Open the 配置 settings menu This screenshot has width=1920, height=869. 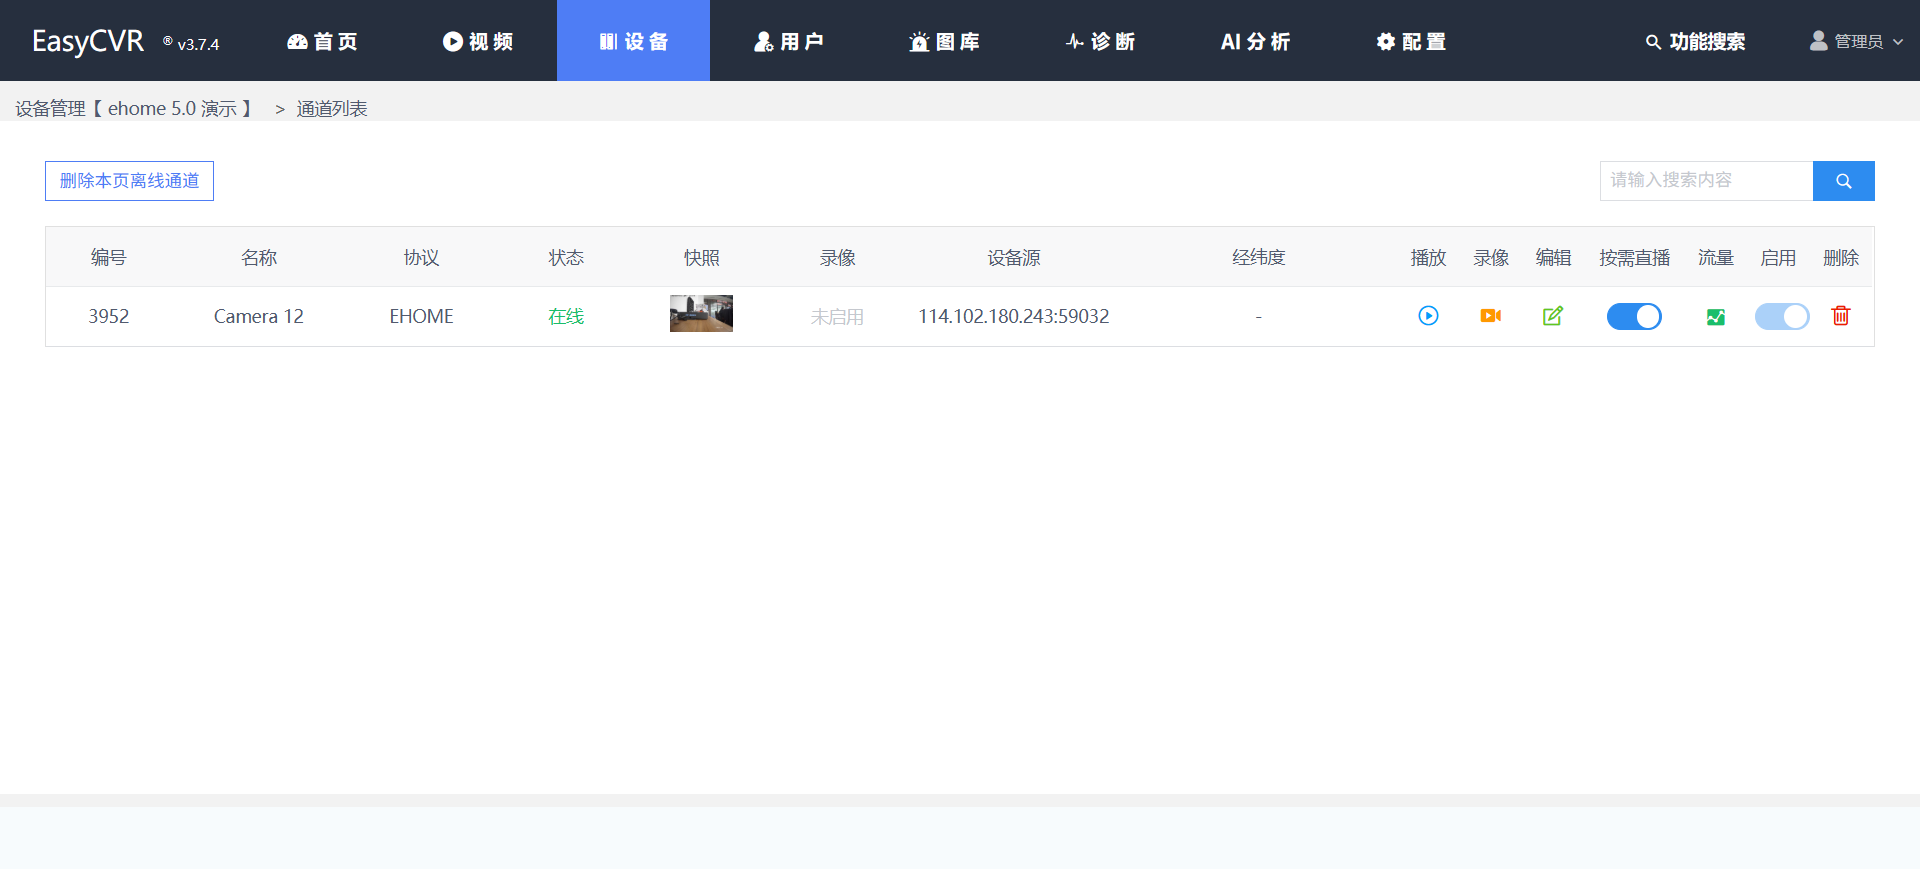(x=1411, y=42)
